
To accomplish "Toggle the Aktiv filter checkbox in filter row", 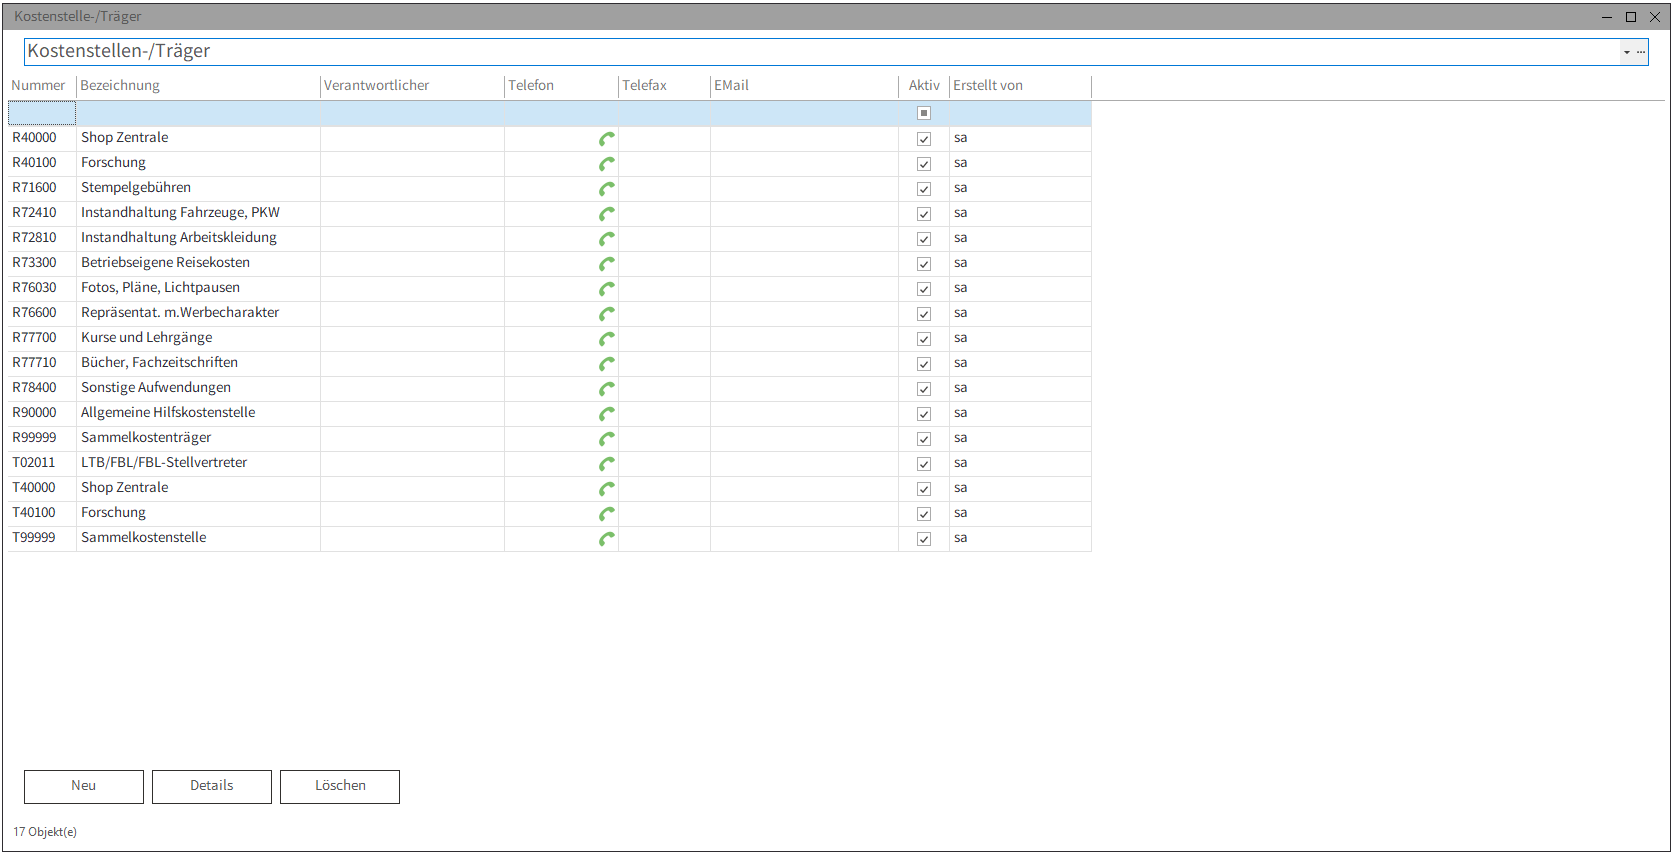I will tap(924, 113).
